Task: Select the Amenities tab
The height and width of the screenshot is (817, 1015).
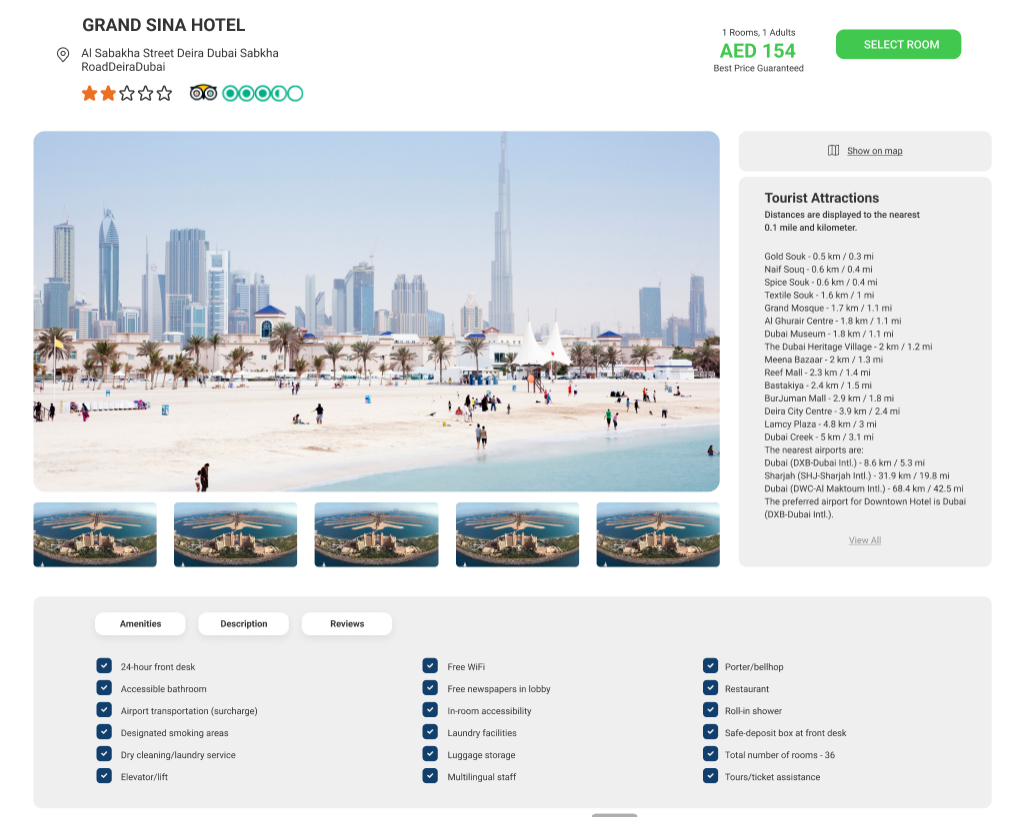Action: (140, 624)
